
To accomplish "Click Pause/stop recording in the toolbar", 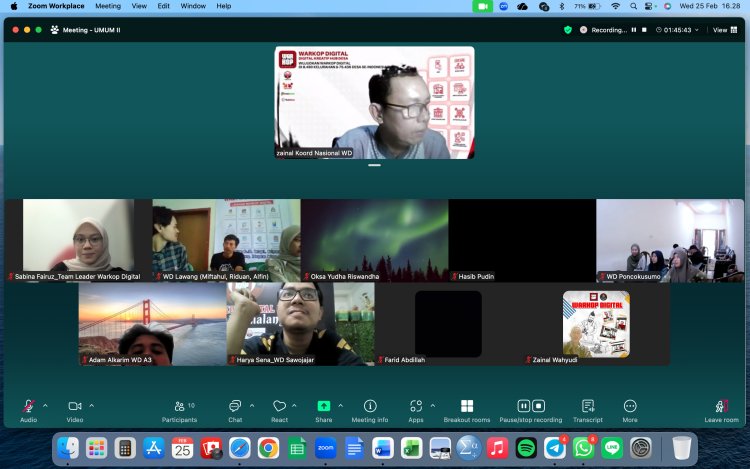I will click(531, 407).
